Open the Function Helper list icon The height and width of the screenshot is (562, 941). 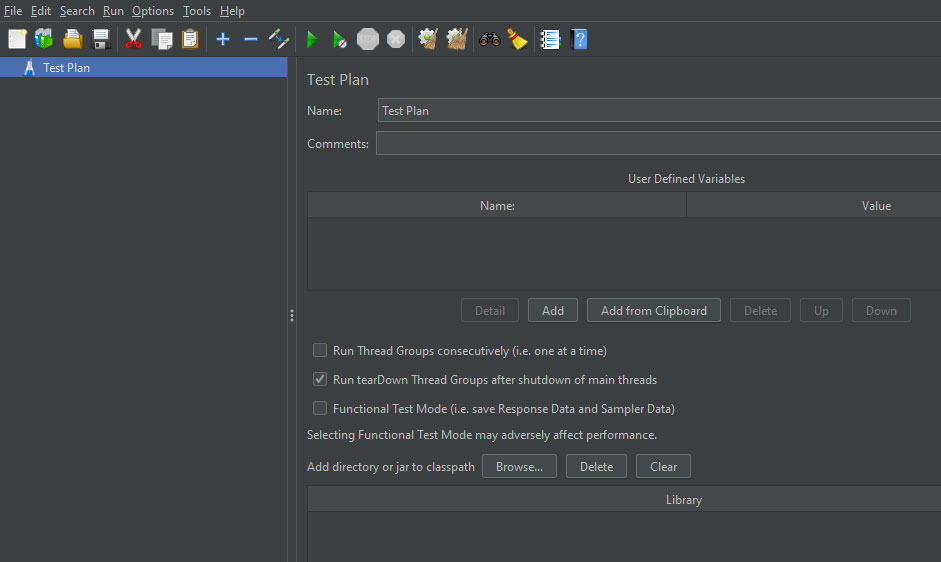click(x=550, y=40)
